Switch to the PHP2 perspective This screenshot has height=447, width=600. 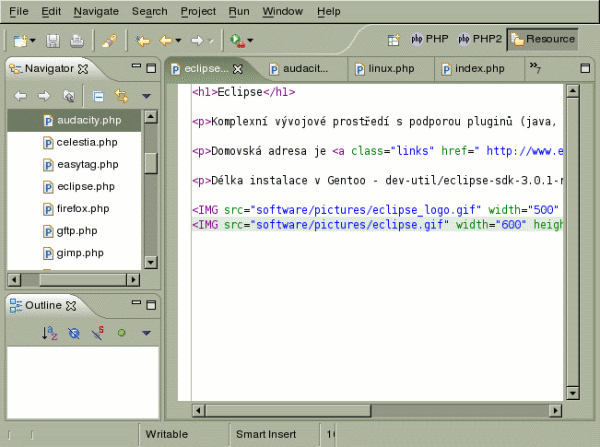tap(479, 39)
